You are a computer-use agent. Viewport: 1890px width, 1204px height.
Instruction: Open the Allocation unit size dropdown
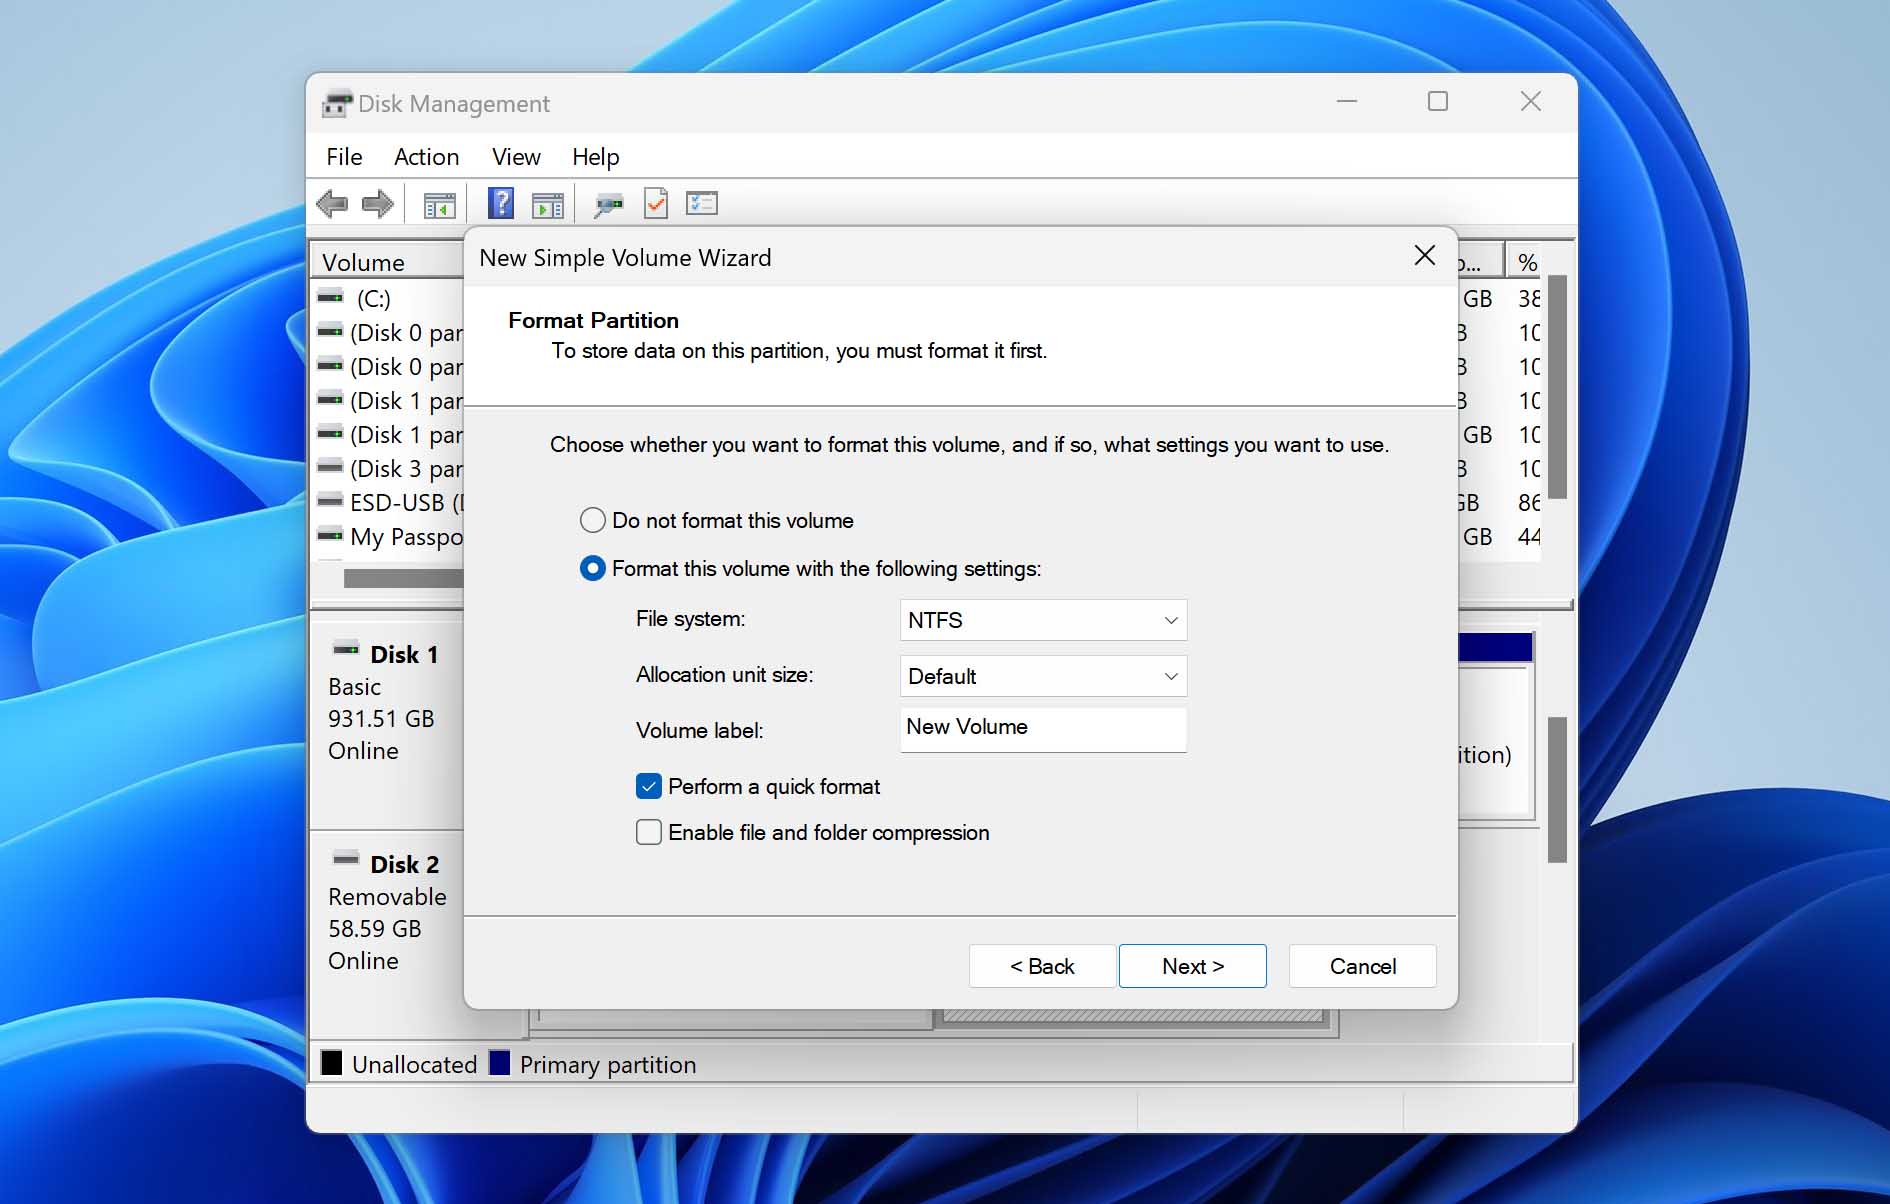(x=1043, y=676)
